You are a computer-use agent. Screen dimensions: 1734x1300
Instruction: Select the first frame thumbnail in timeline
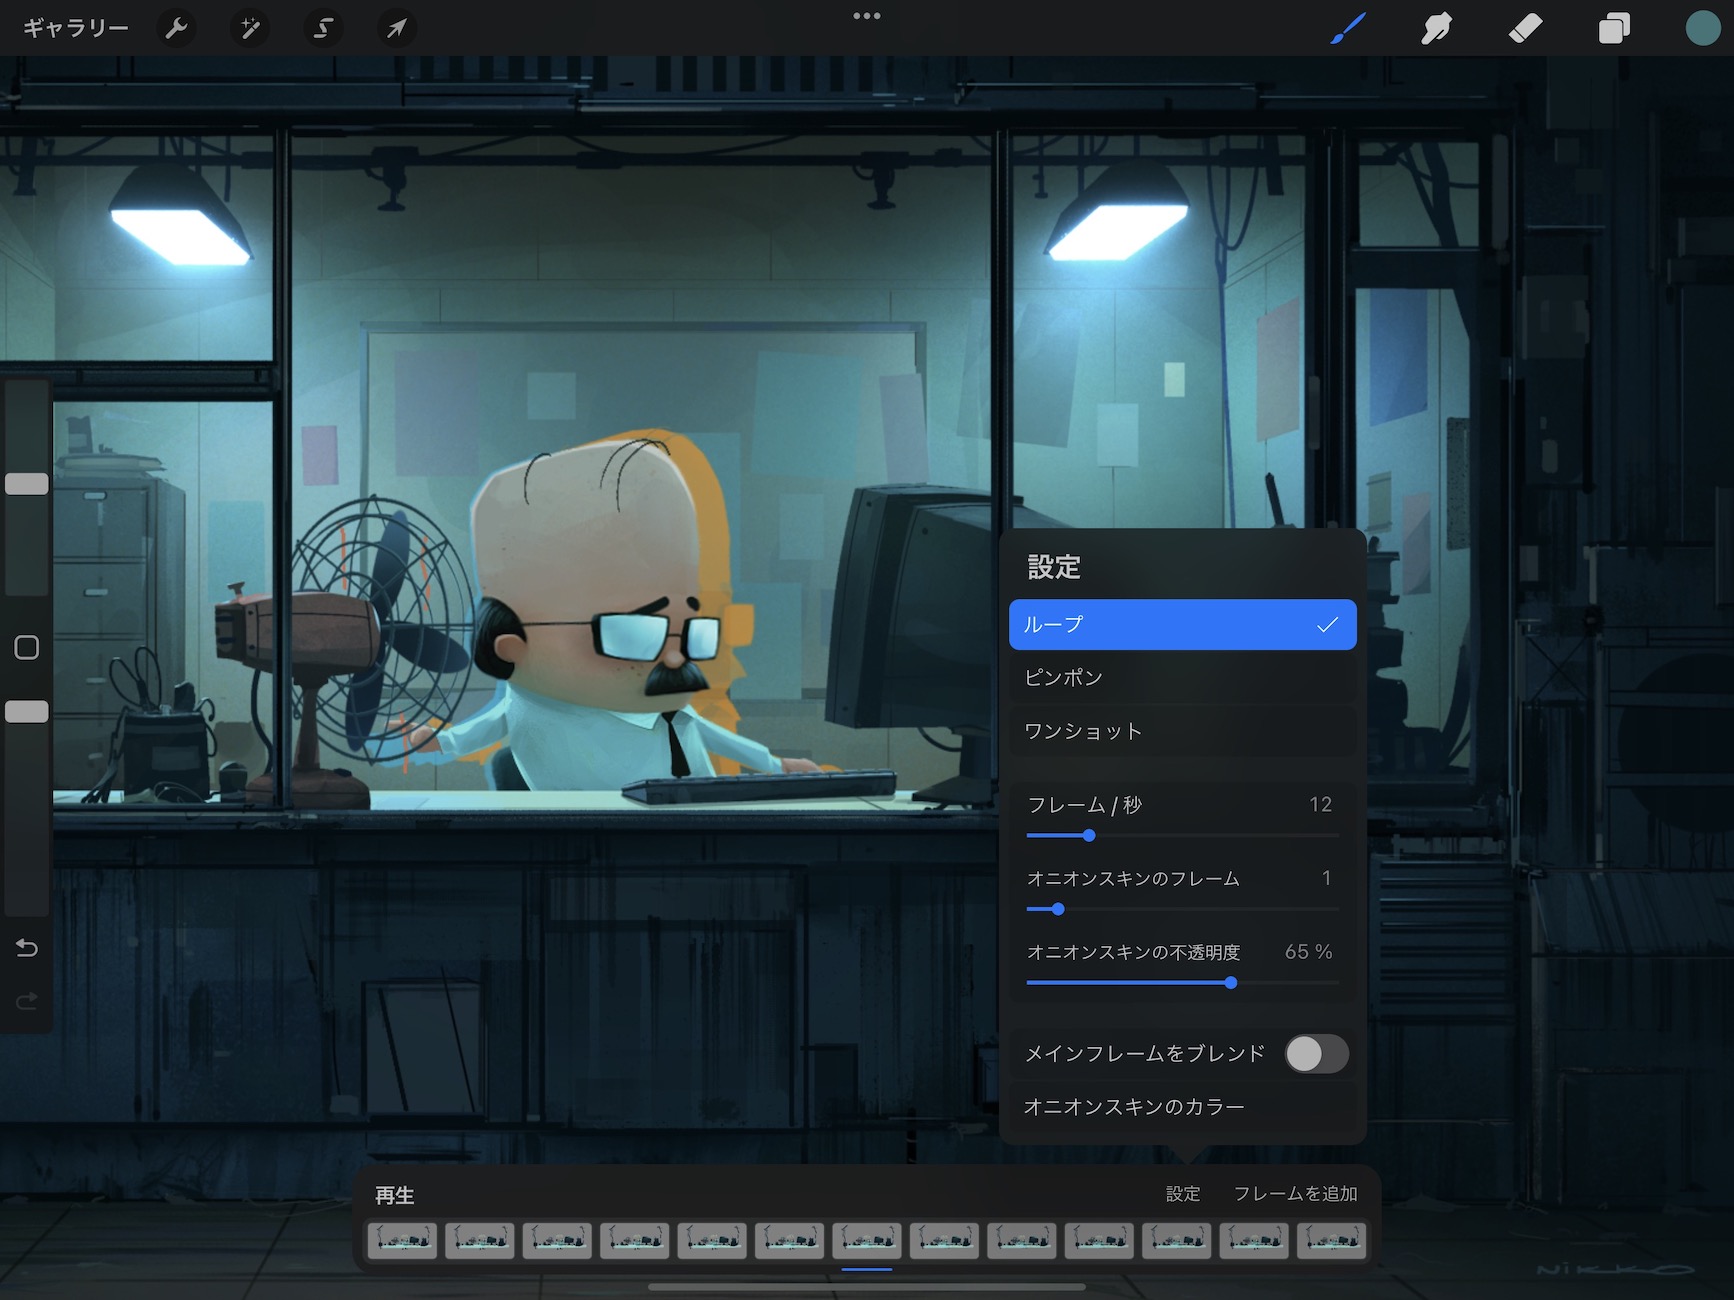click(402, 1240)
